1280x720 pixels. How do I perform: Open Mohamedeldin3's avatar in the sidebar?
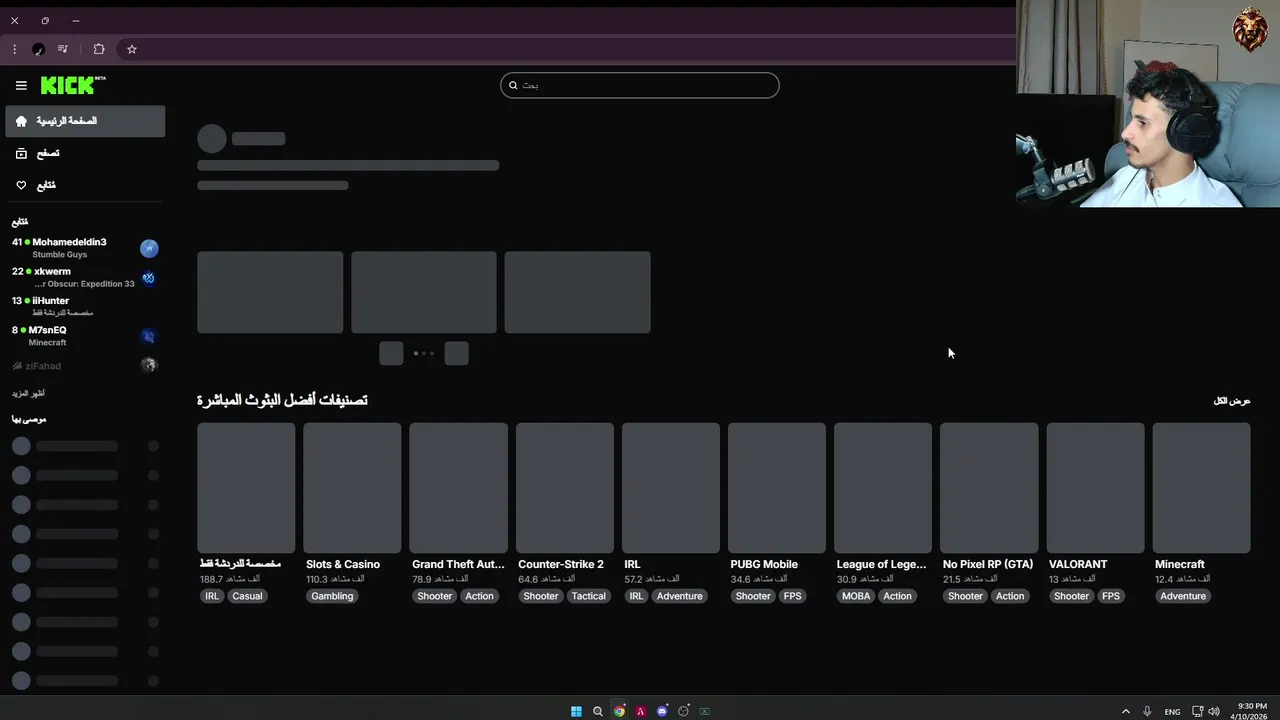(x=149, y=248)
